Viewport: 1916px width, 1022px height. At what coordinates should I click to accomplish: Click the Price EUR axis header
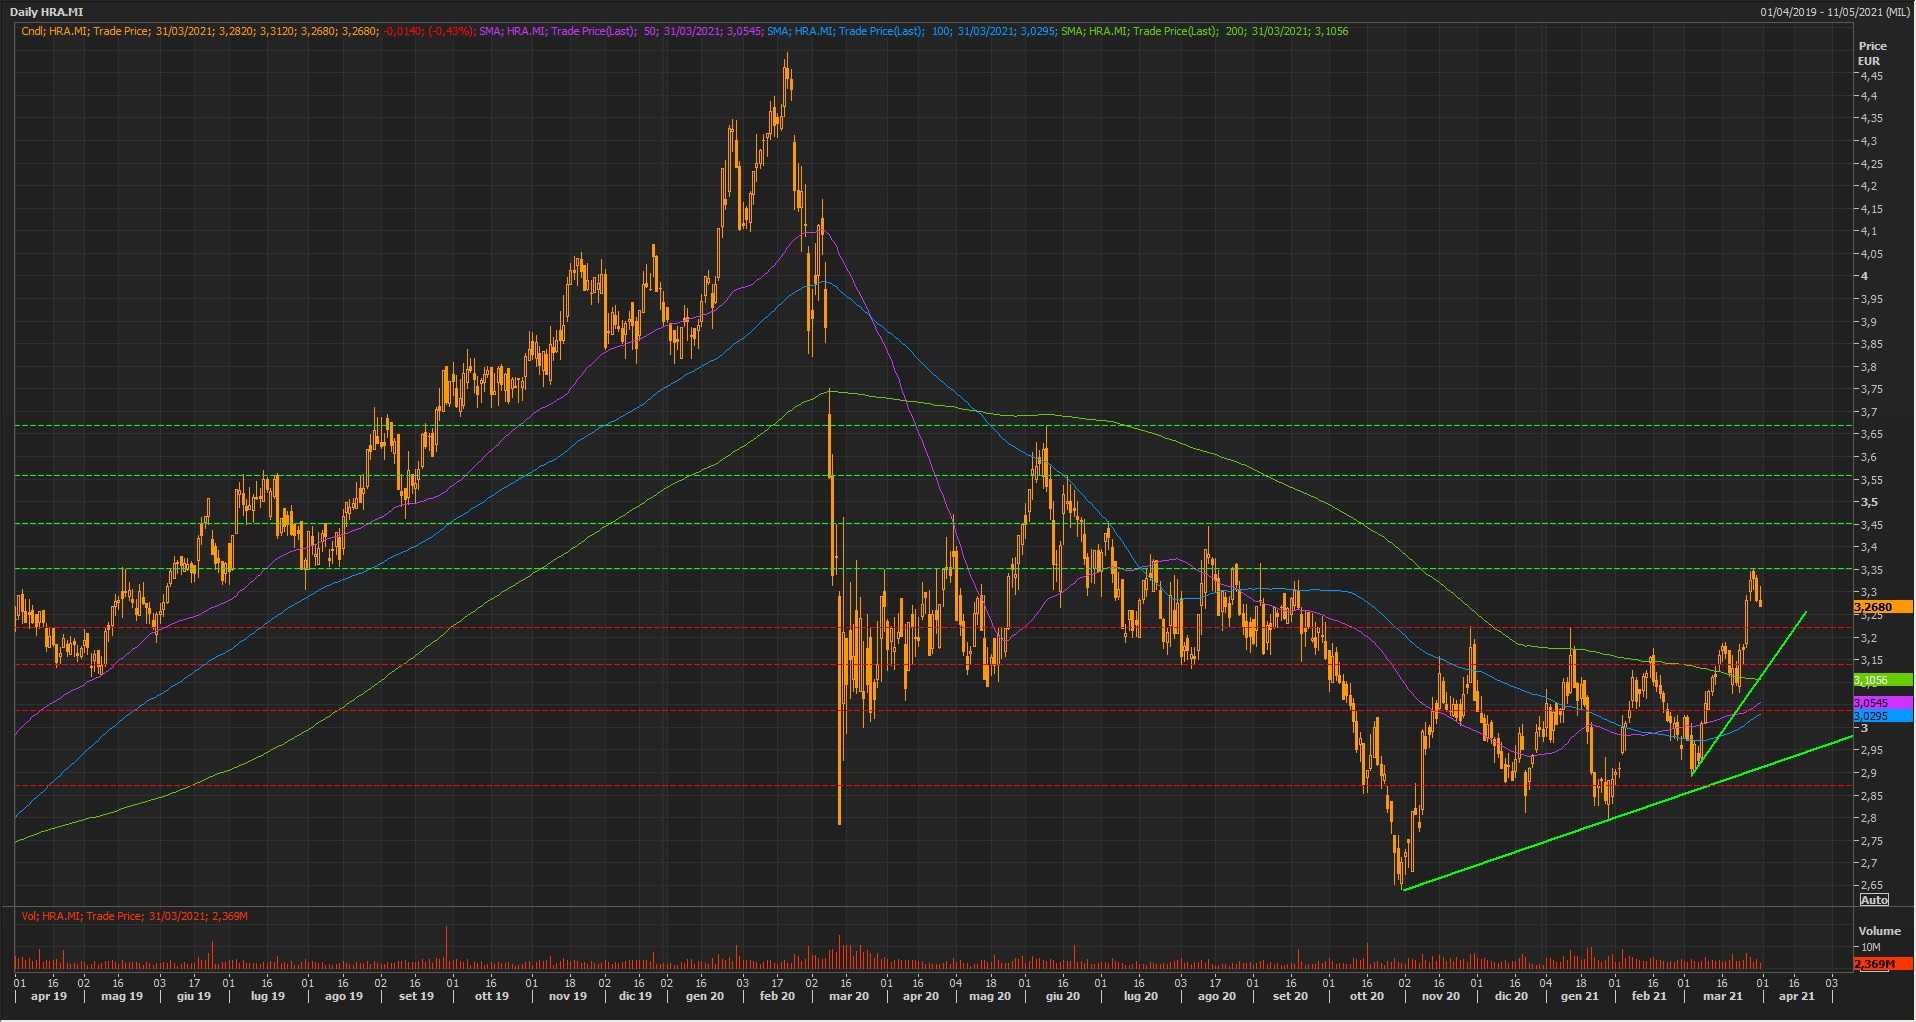click(x=1872, y=53)
